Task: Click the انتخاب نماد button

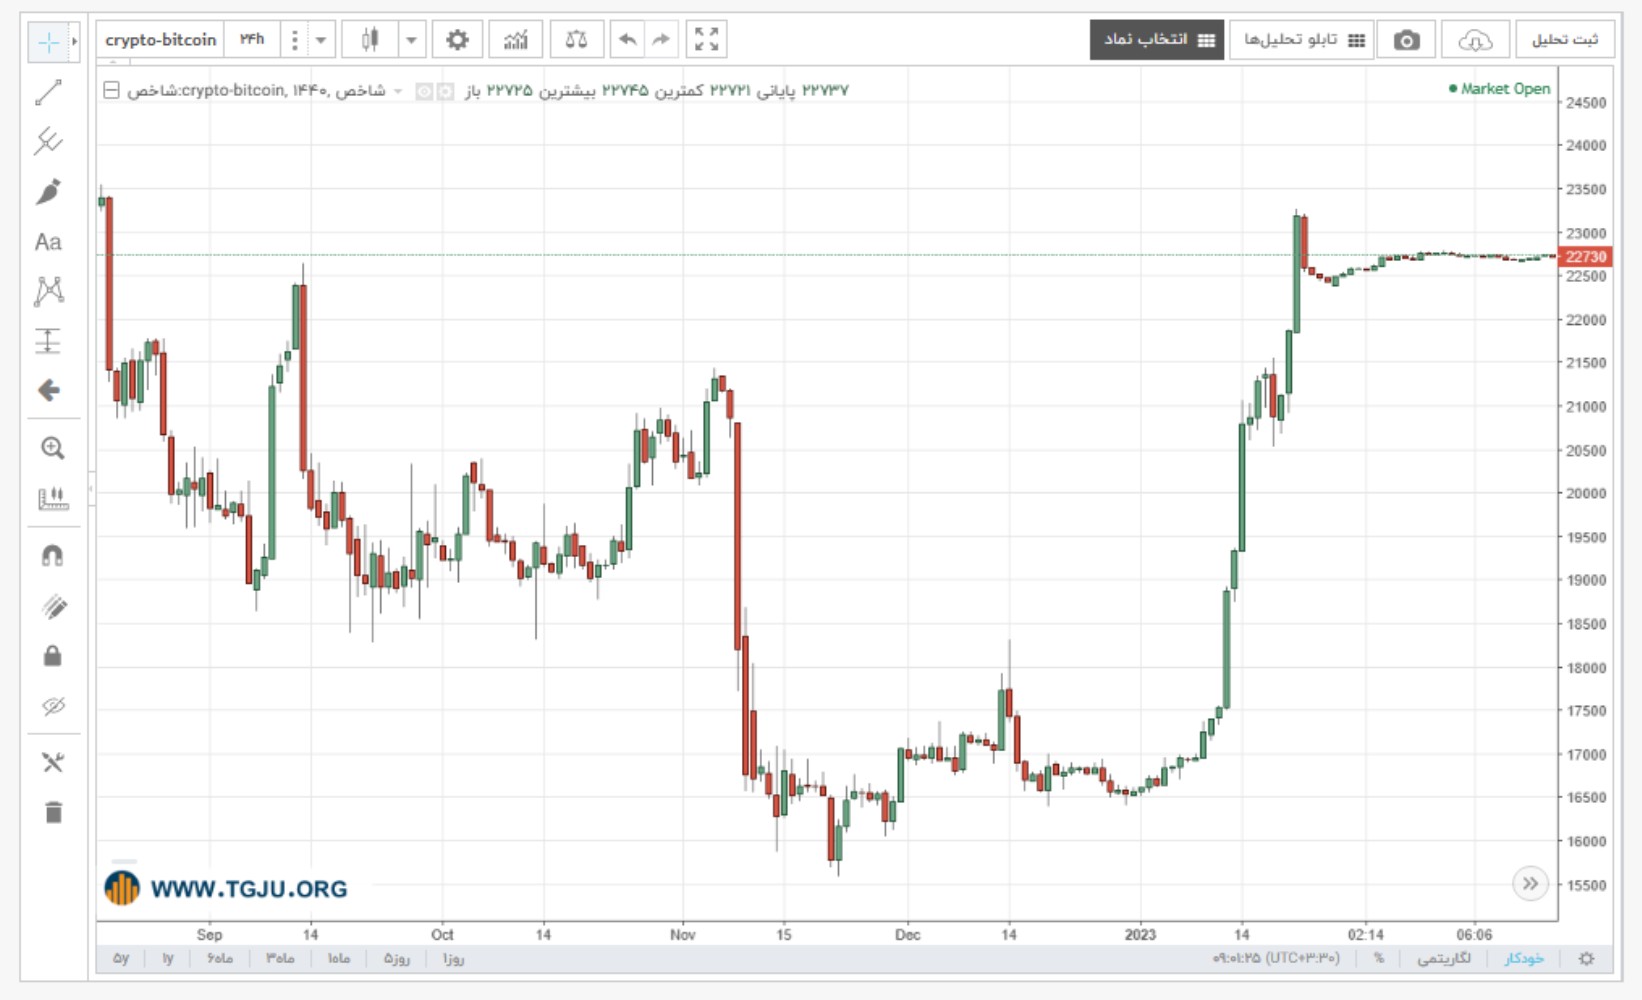Action: click(x=1157, y=40)
